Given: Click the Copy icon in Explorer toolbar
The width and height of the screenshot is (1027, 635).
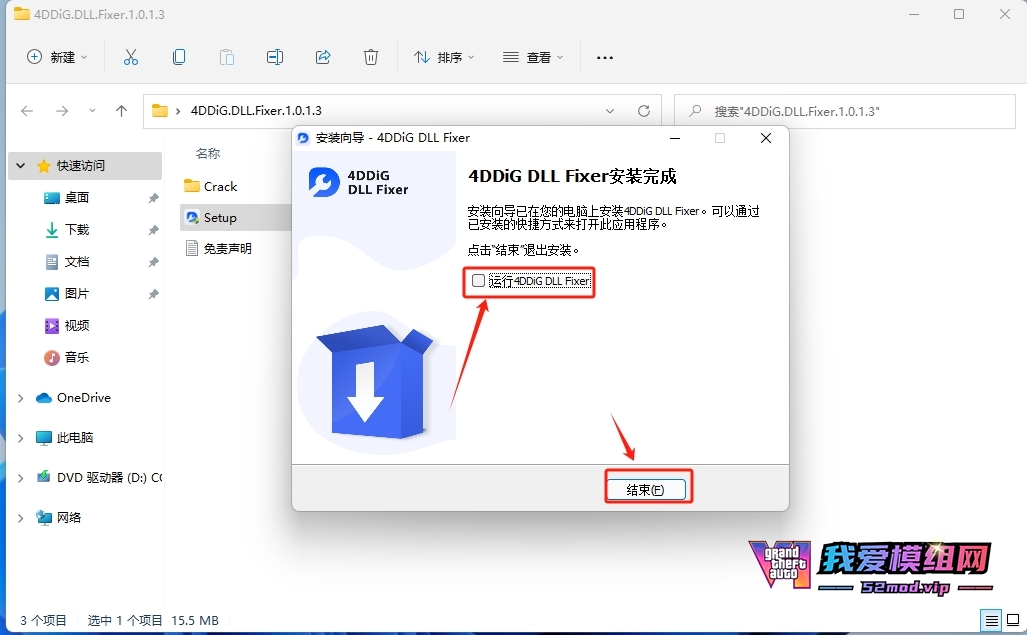Looking at the screenshot, I should pyautogui.click(x=179, y=58).
